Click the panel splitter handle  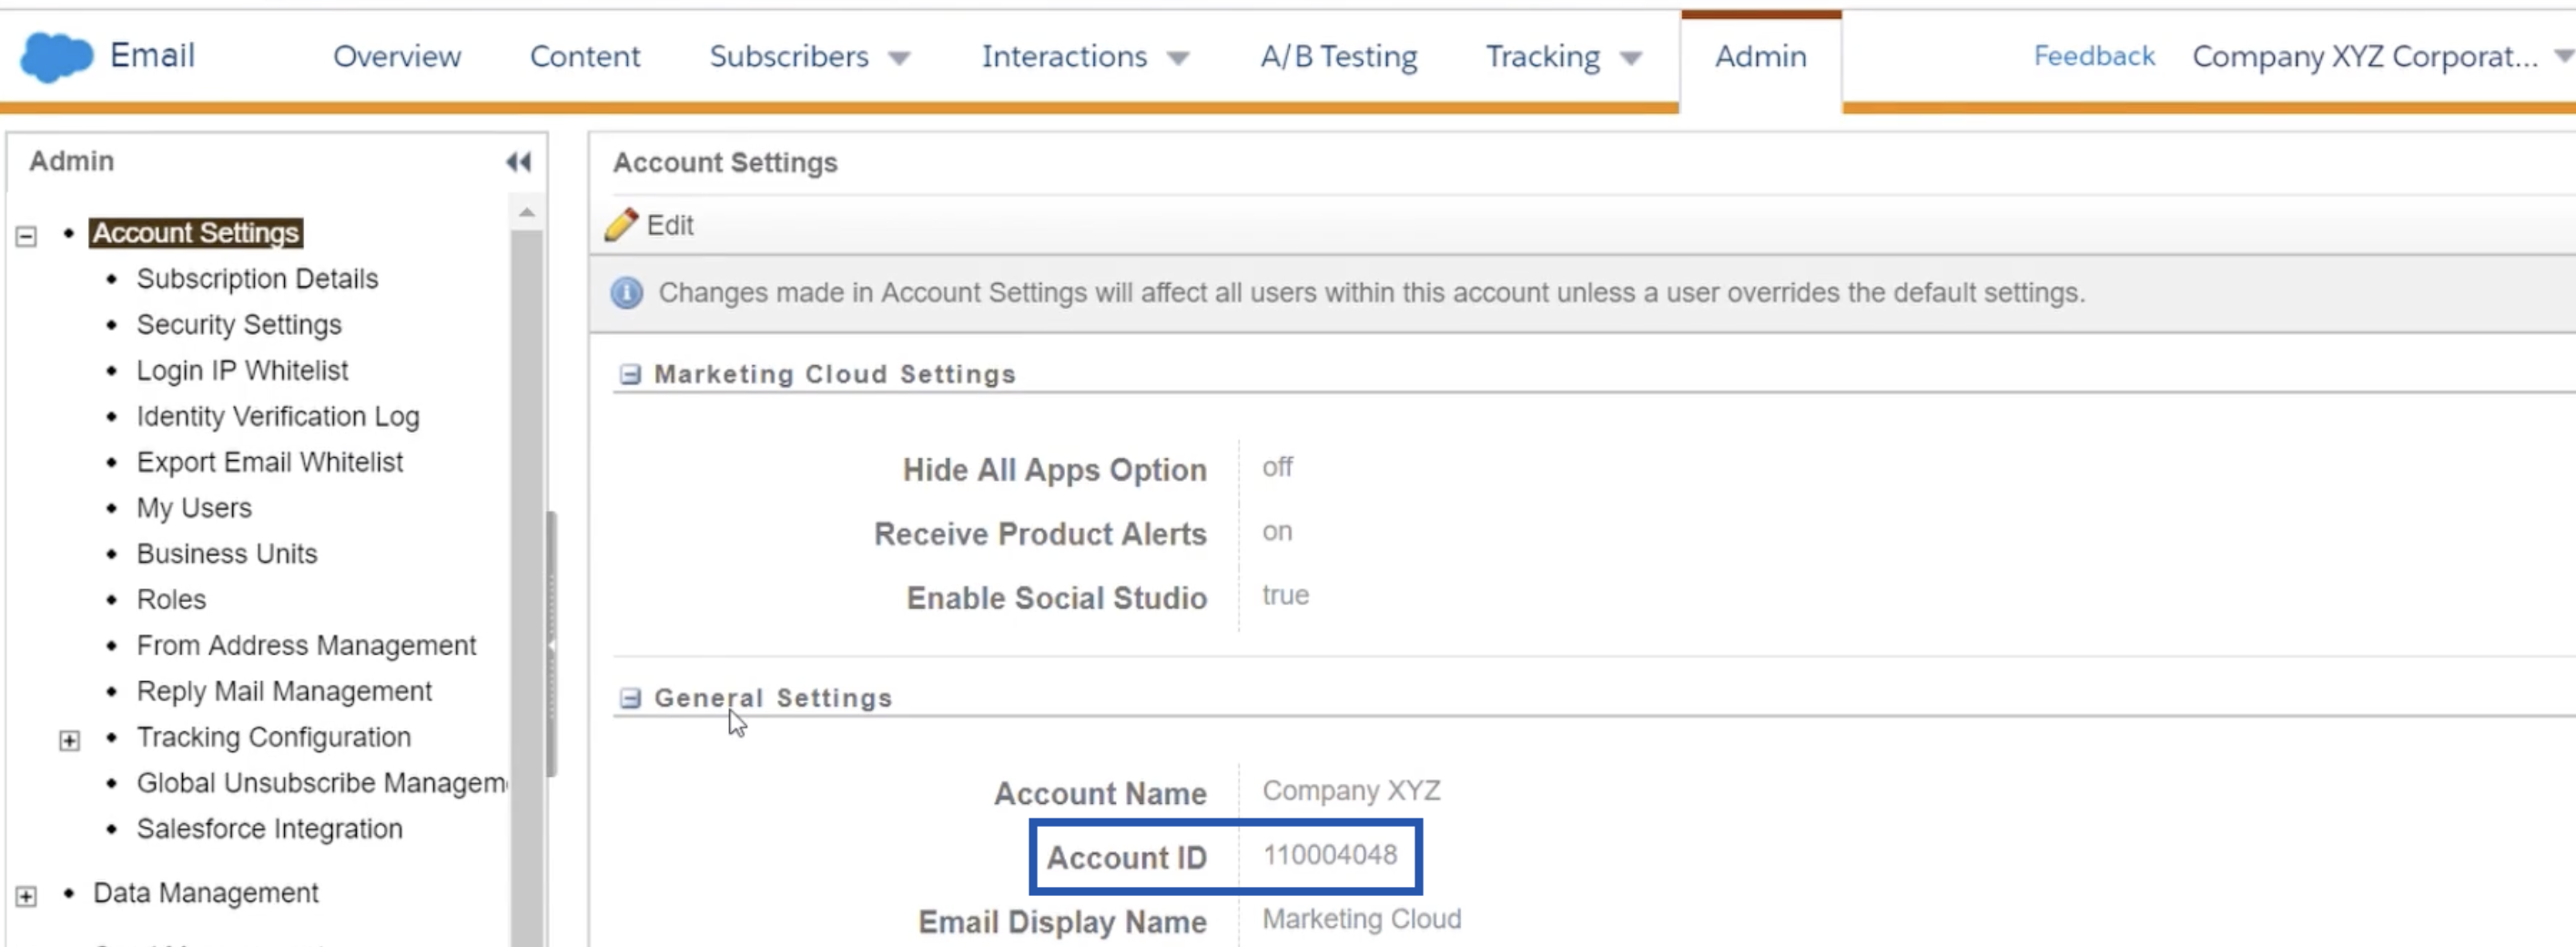pos(551,645)
